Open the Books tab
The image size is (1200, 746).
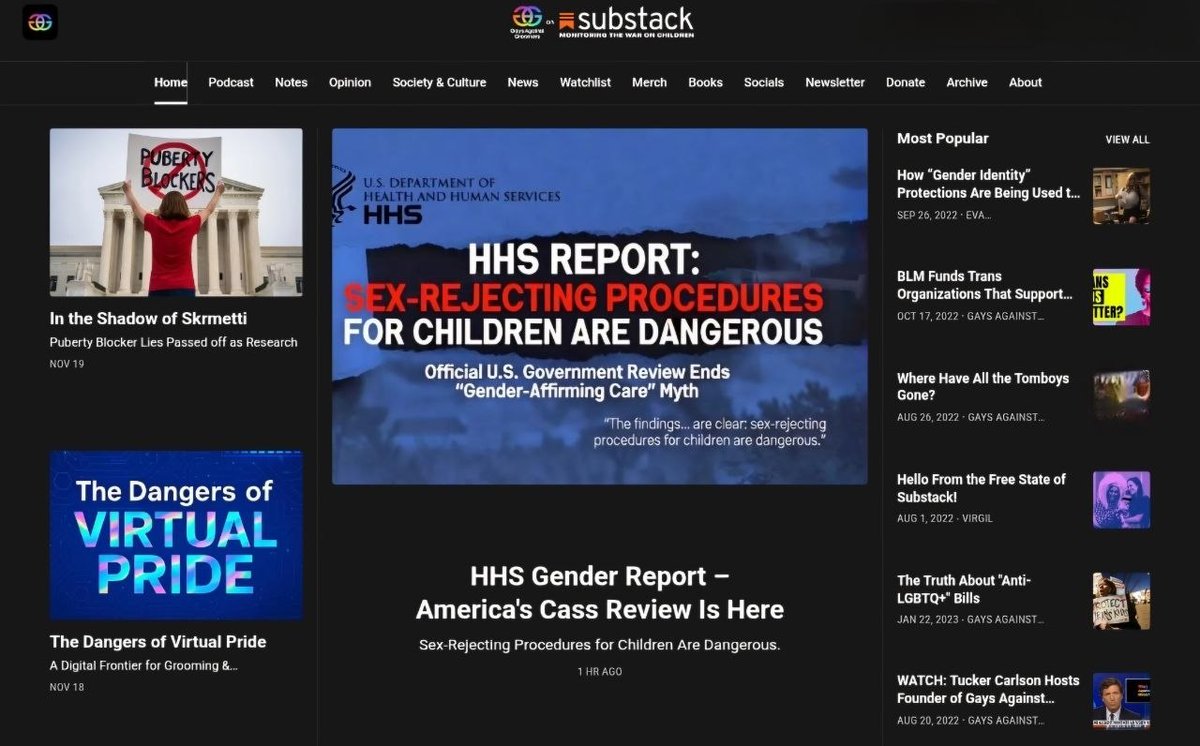705,82
